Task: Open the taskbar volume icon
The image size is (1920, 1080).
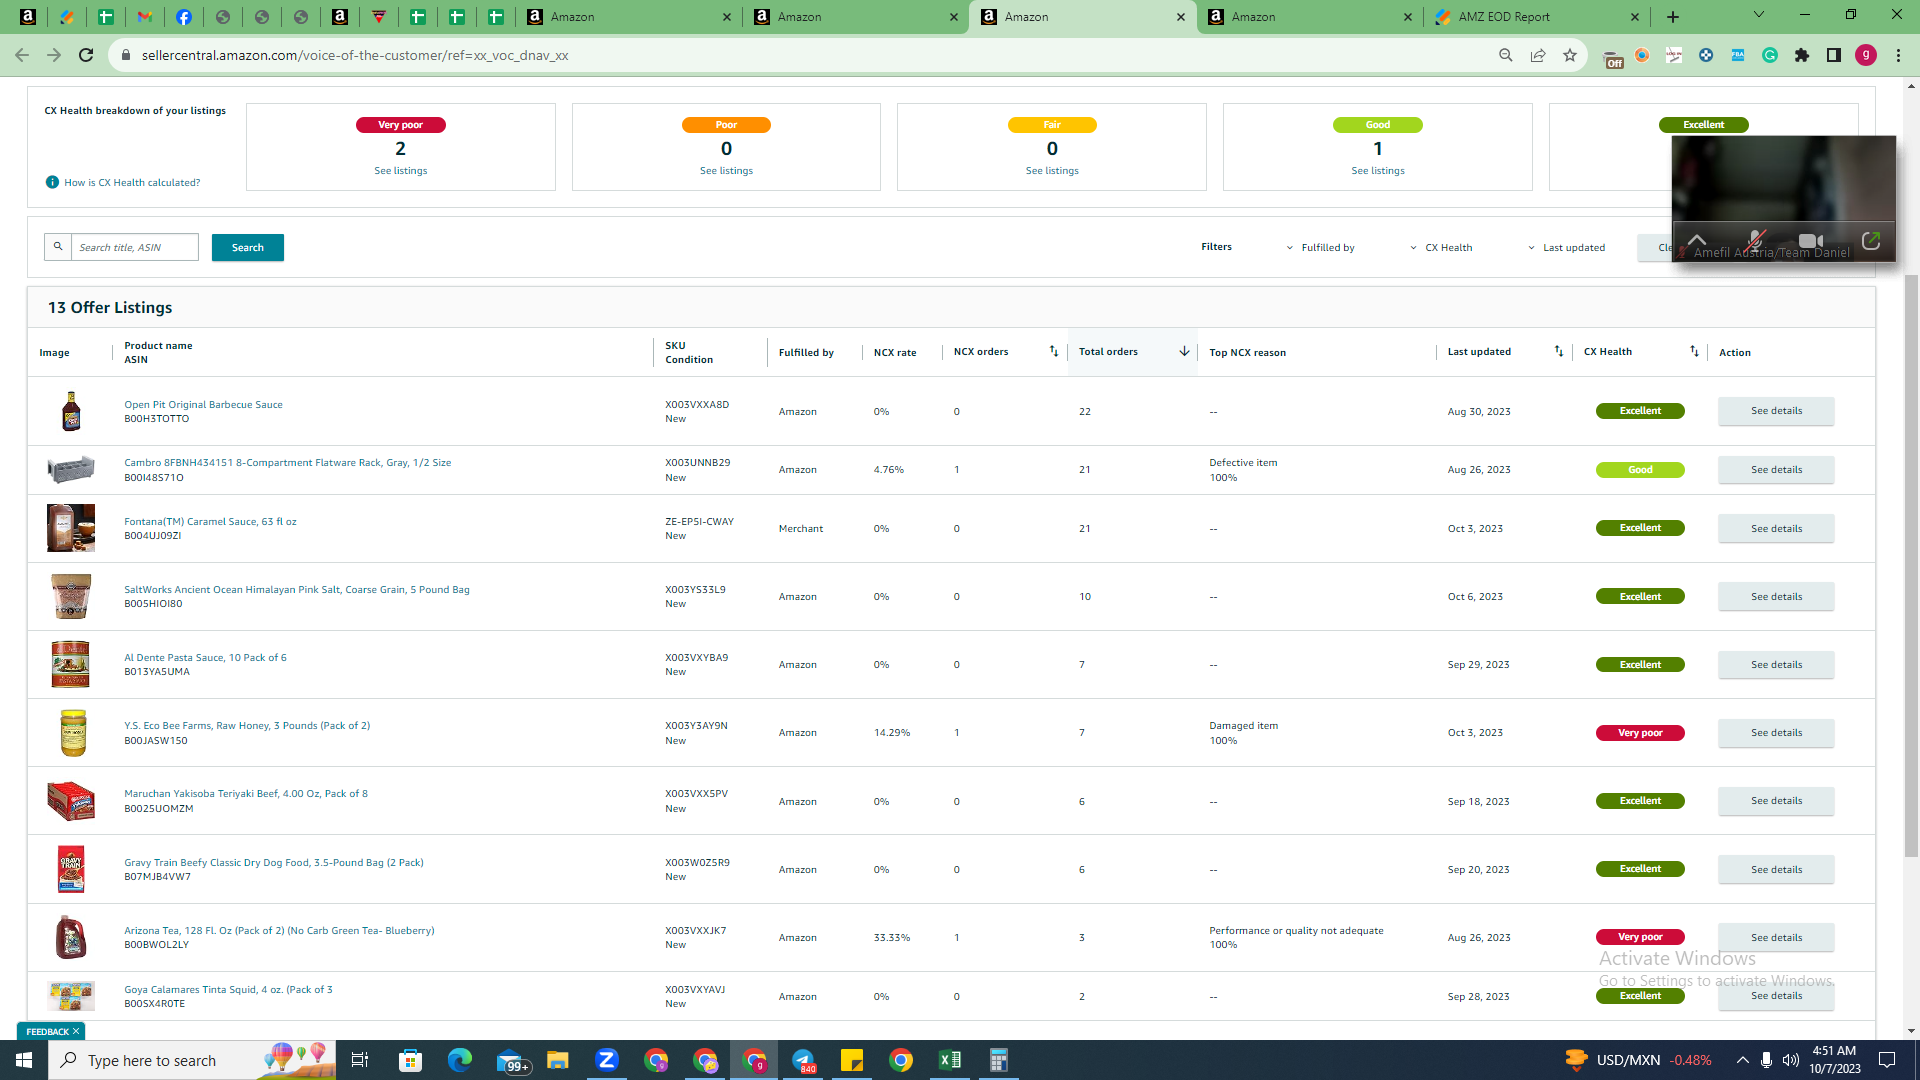Action: [x=1790, y=1060]
